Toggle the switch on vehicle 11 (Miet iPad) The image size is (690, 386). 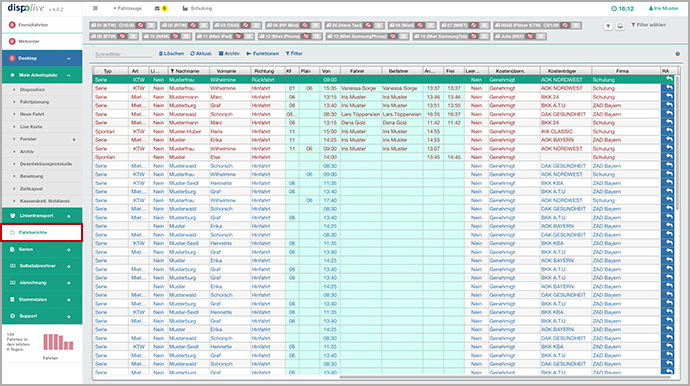248,36
